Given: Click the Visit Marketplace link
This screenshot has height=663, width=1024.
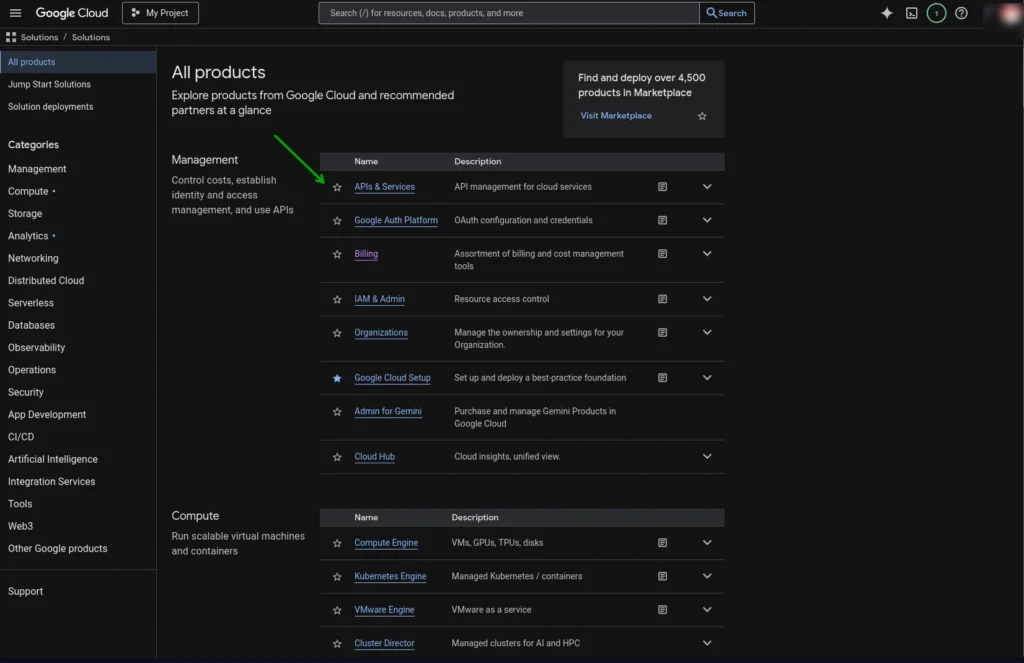Looking at the screenshot, I should [616, 116].
